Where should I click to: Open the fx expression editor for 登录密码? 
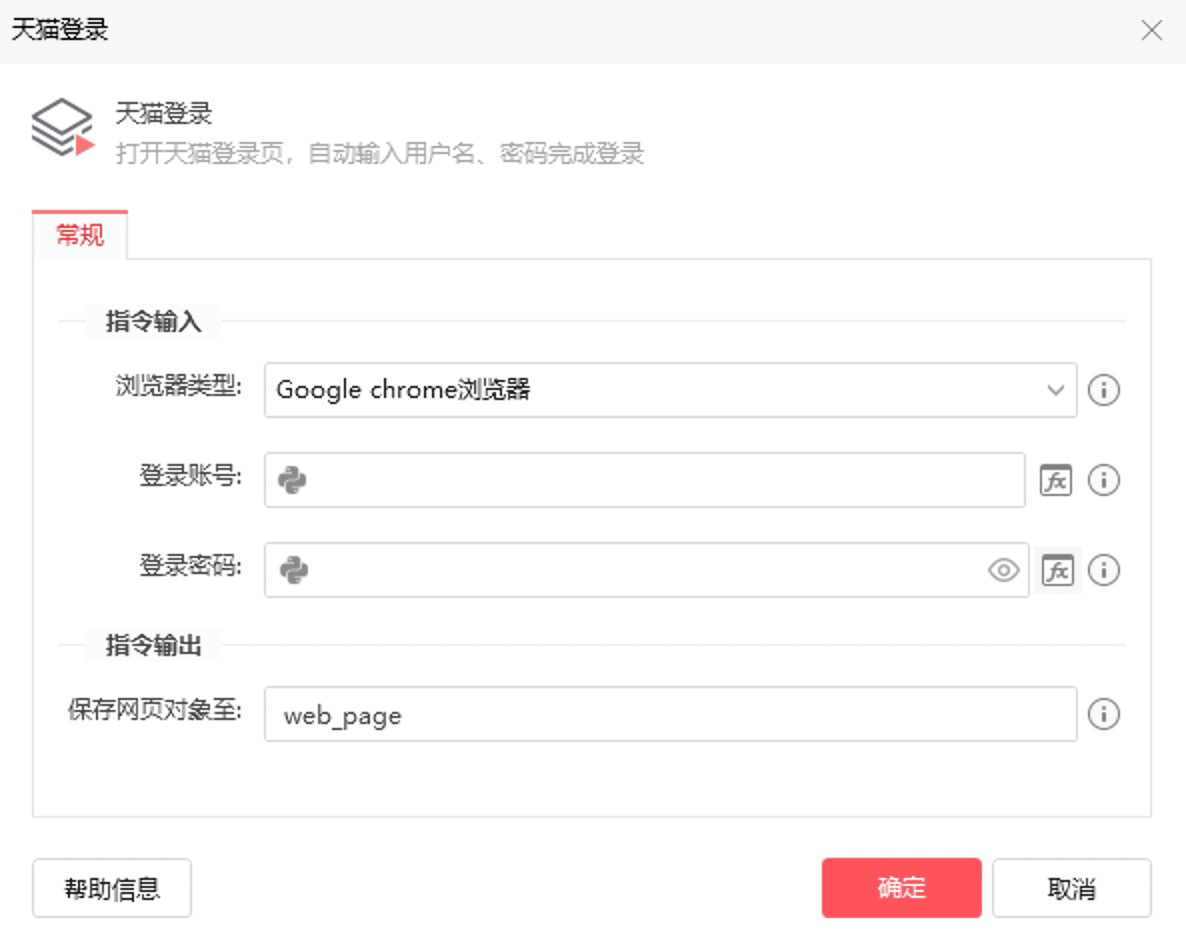click(1057, 570)
